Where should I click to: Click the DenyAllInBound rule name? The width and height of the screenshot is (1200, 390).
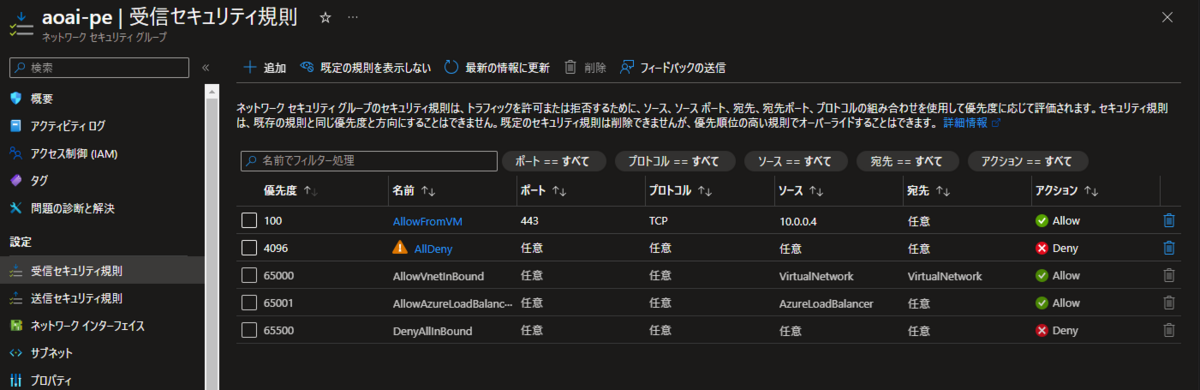pos(434,330)
